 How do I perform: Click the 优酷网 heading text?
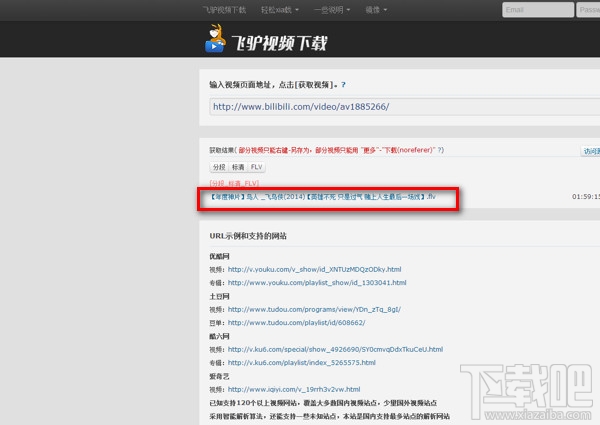pos(219,256)
